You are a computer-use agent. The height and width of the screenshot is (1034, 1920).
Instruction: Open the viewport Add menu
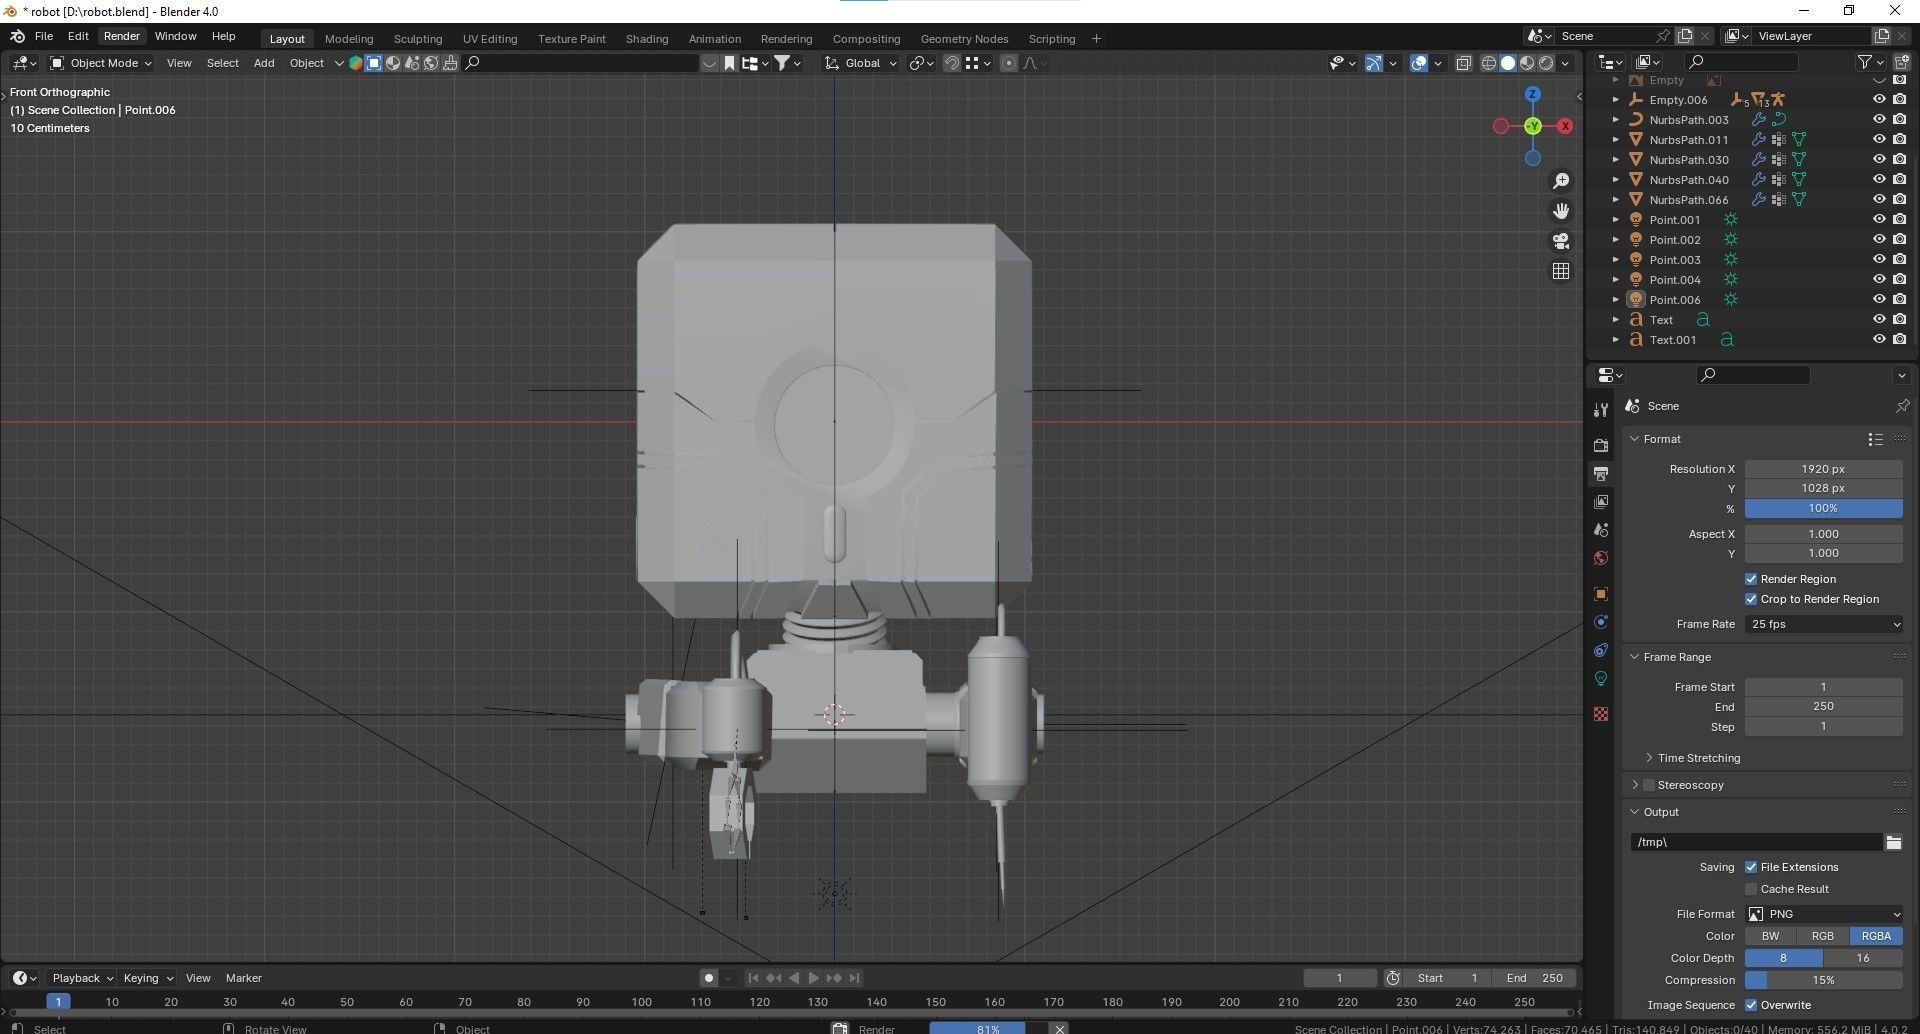click(x=264, y=63)
